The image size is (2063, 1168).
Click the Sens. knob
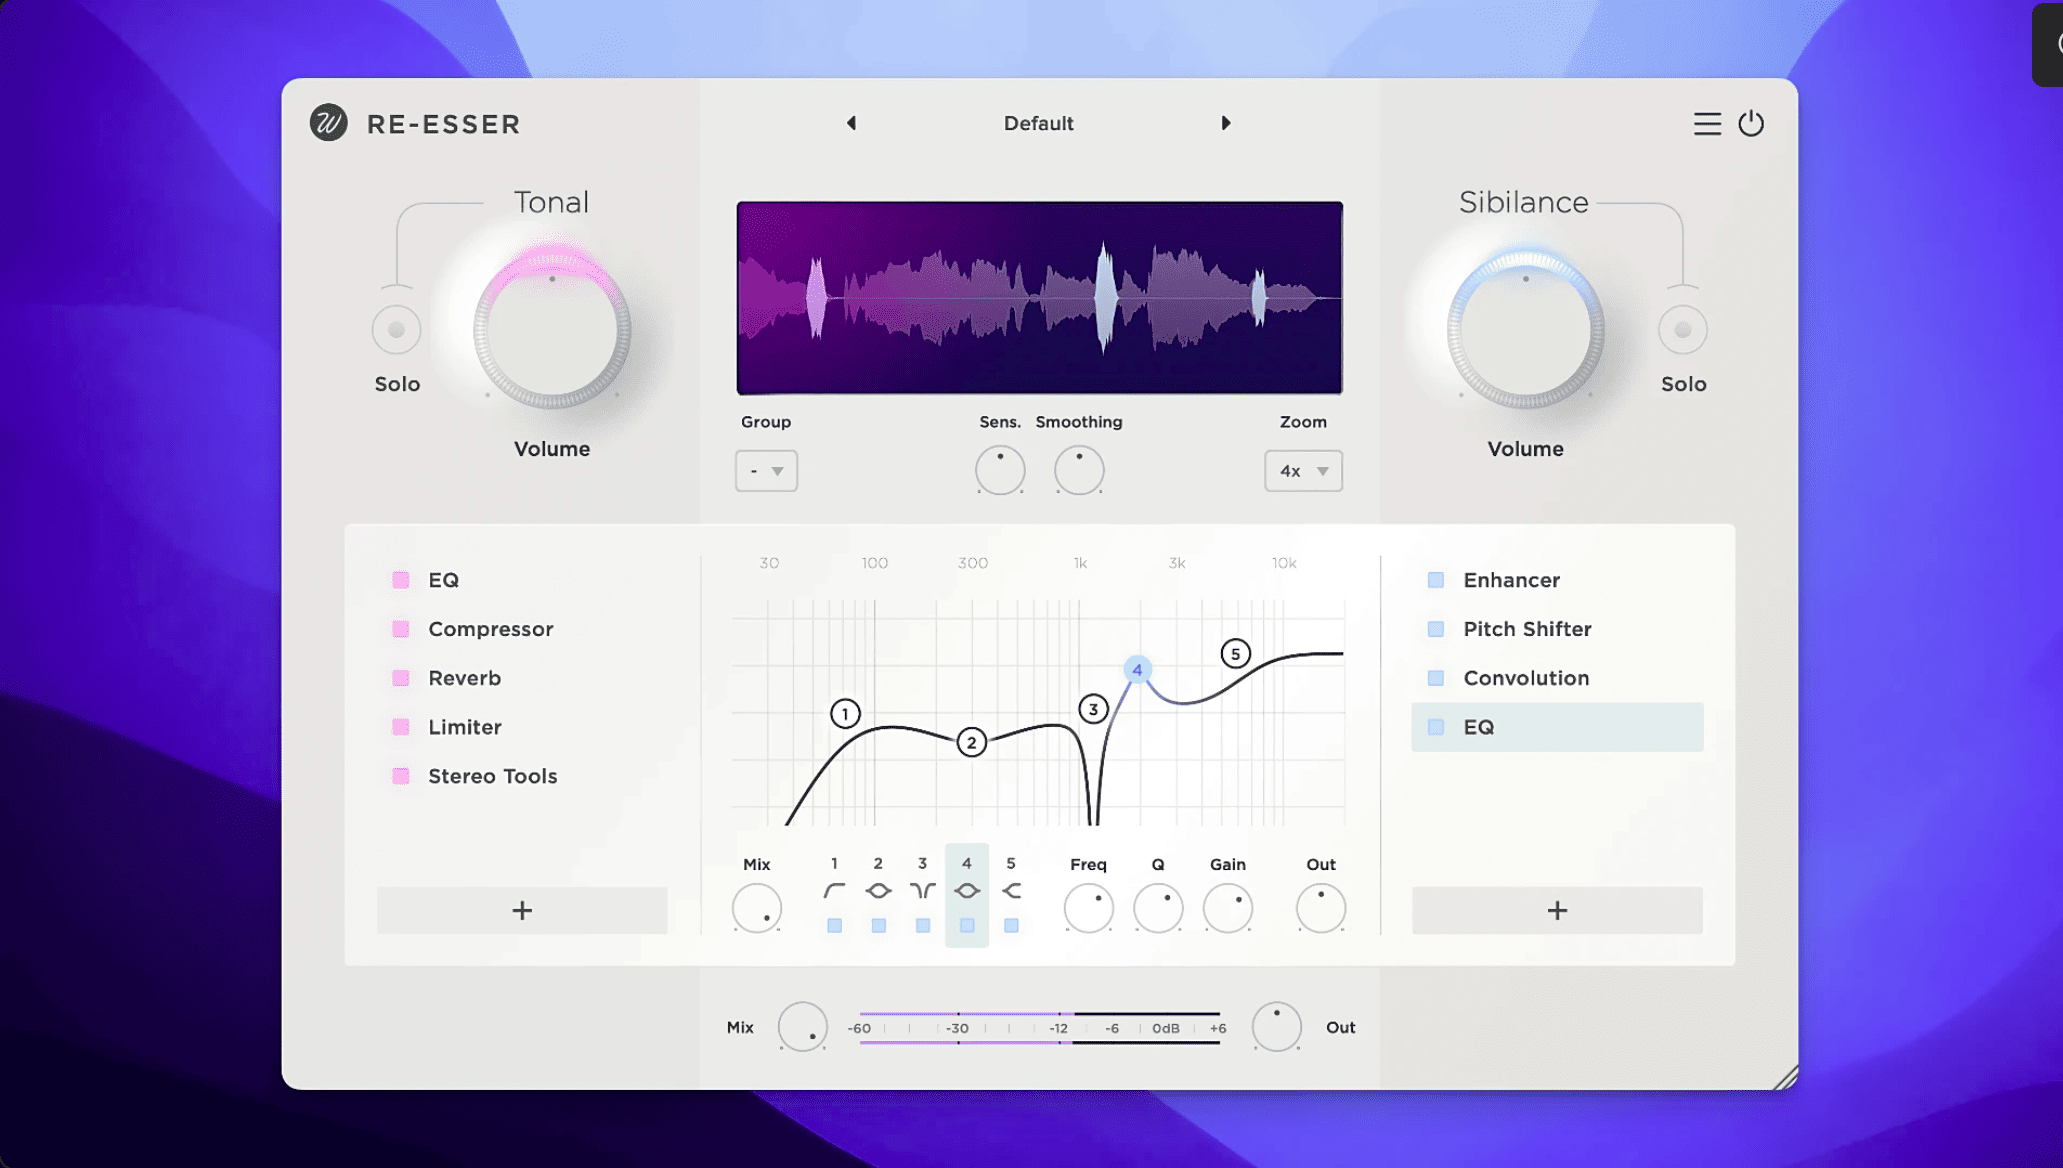pos(1000,470)
